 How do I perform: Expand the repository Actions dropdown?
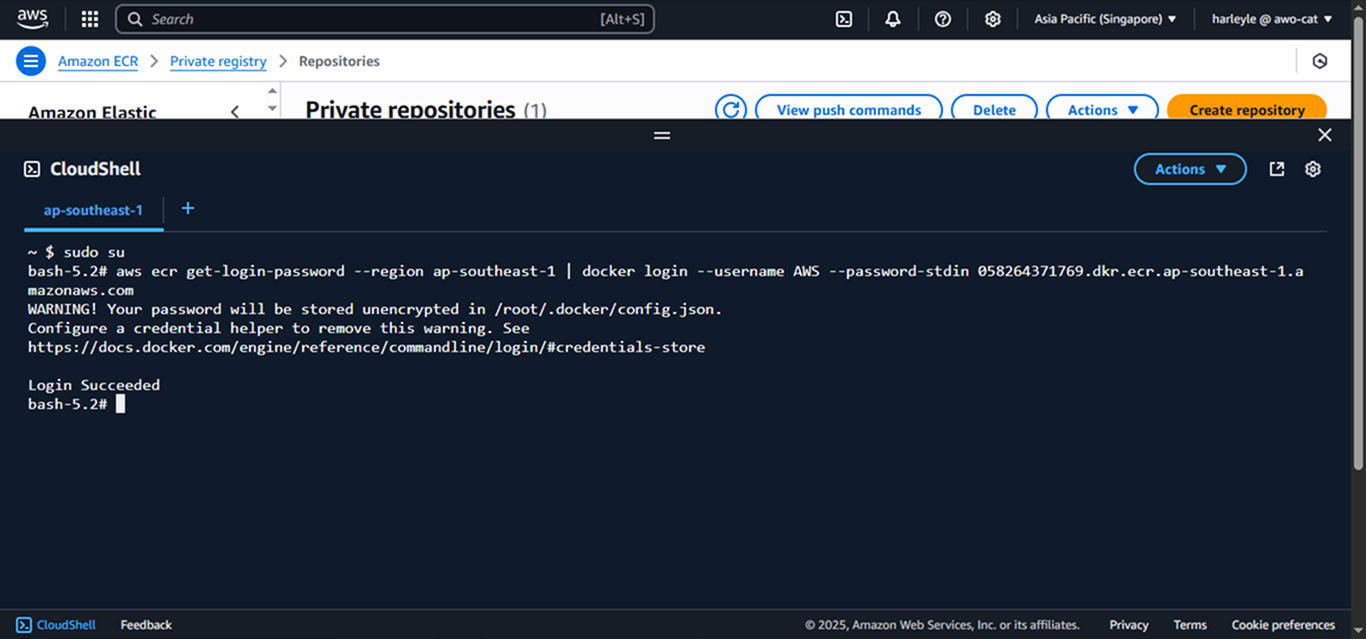[1102, 110]
